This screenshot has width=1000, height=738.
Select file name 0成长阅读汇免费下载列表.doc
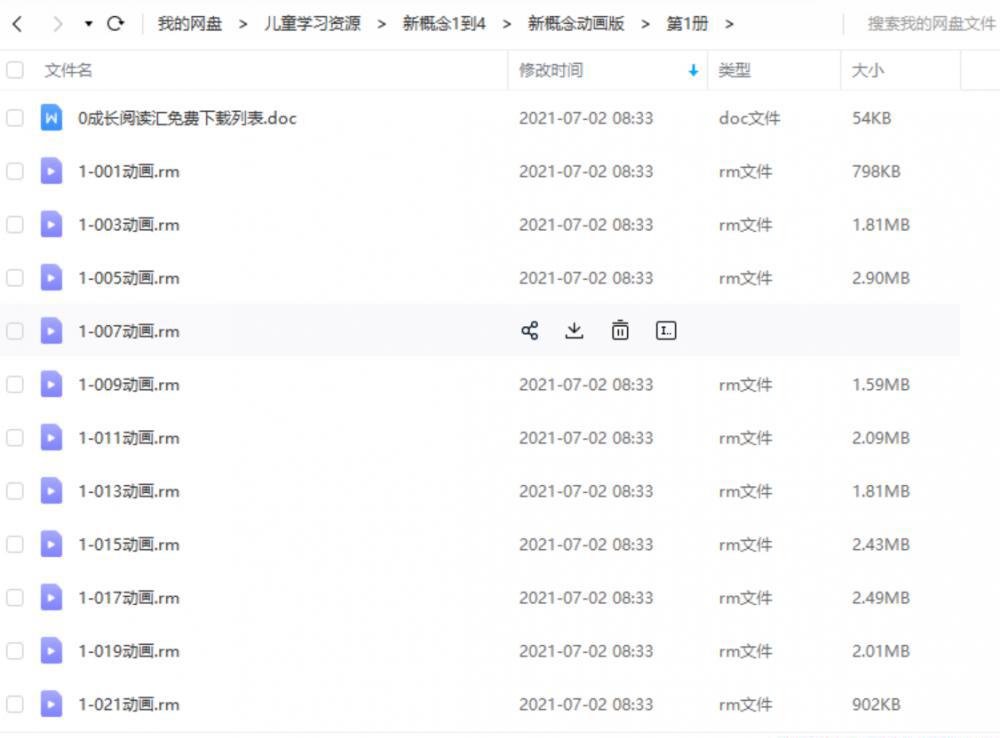187,118
